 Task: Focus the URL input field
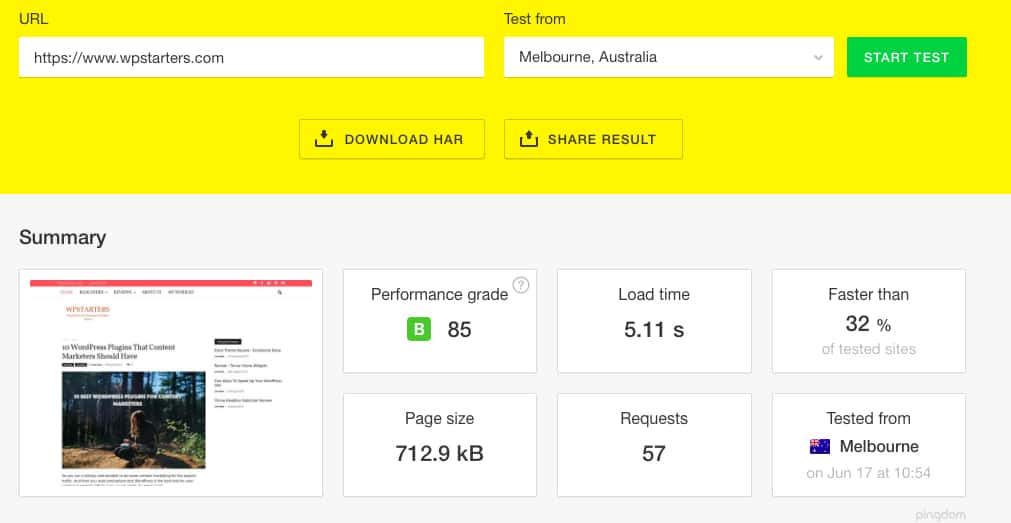(x=251, y=57)
